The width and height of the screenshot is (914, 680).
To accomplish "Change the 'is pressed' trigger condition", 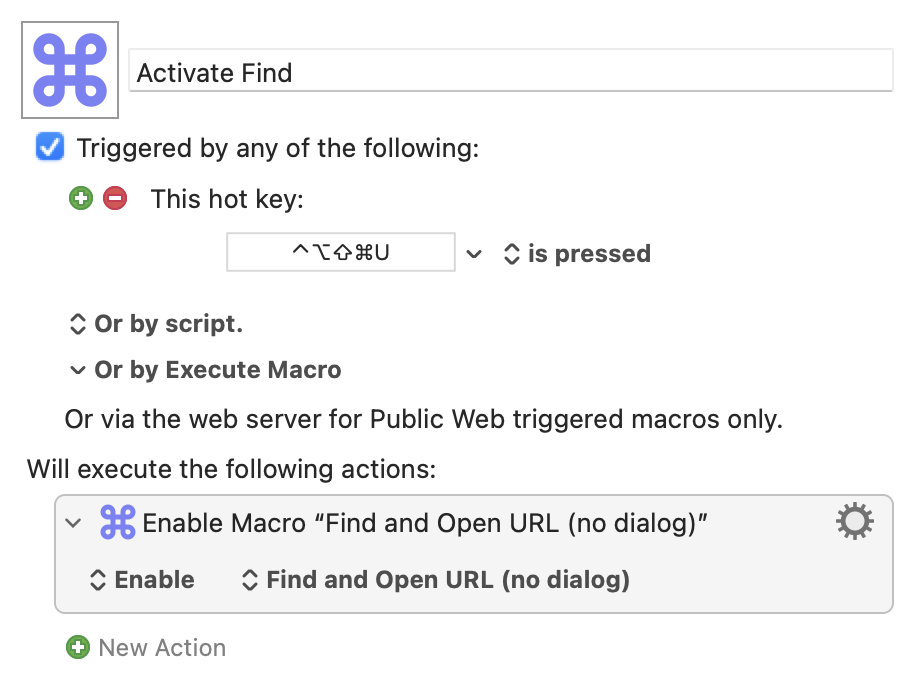I will point(577,253).
